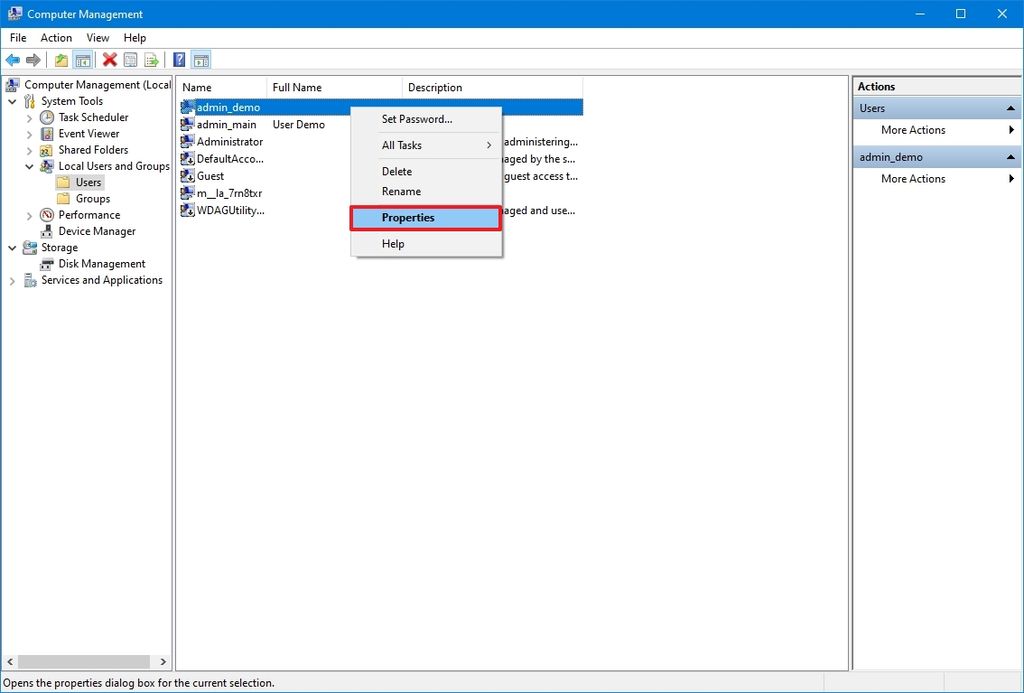Collapse the Local Users and Groups node

[x=28, y=166]
